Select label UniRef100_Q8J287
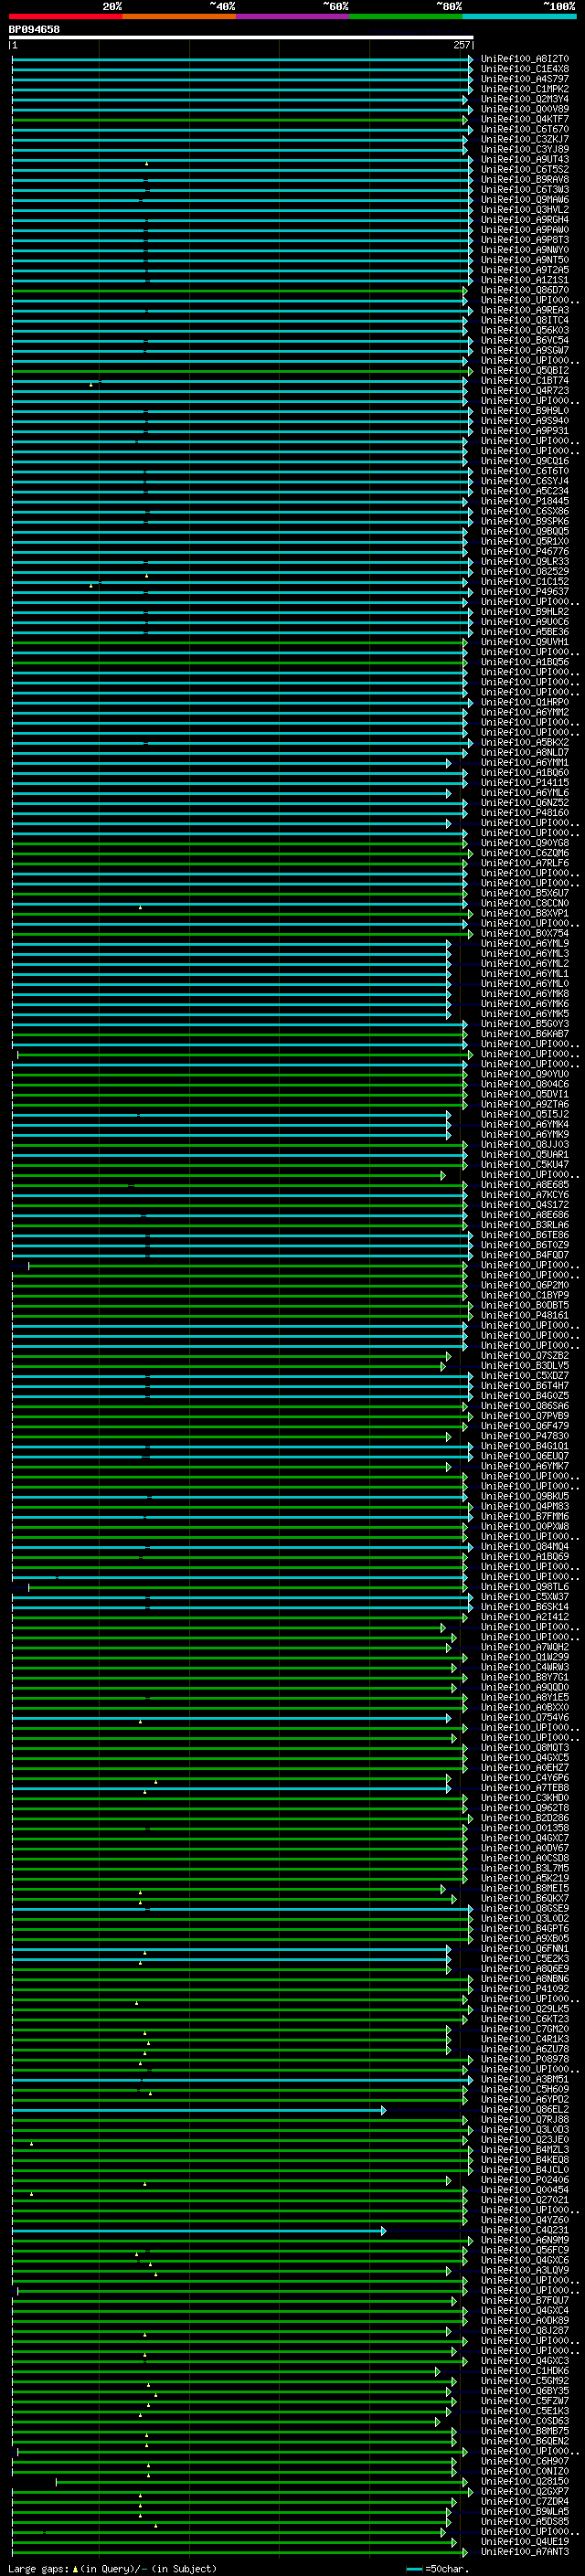Image resolution: width=585 pixels, height=2576 pixels. (525, 2331)
